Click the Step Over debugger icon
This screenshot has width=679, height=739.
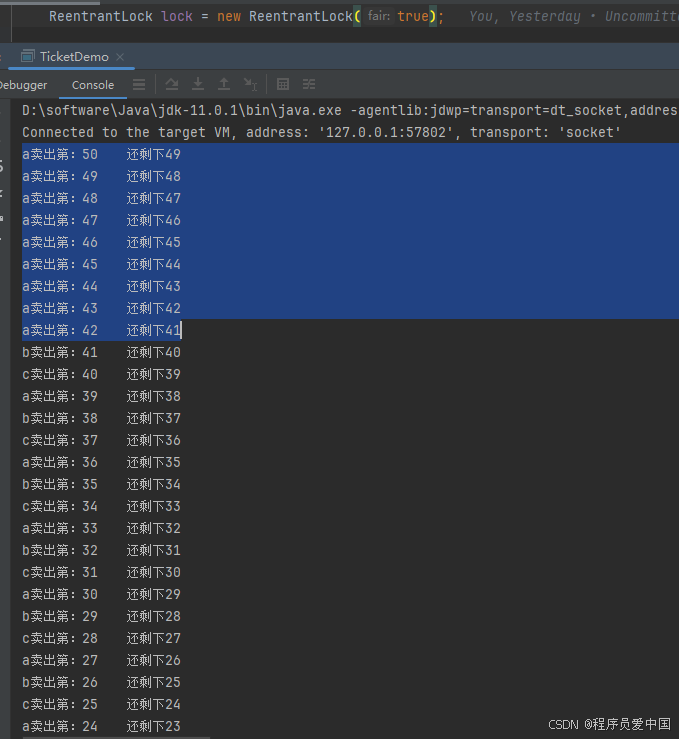click(x=172, y=84)
